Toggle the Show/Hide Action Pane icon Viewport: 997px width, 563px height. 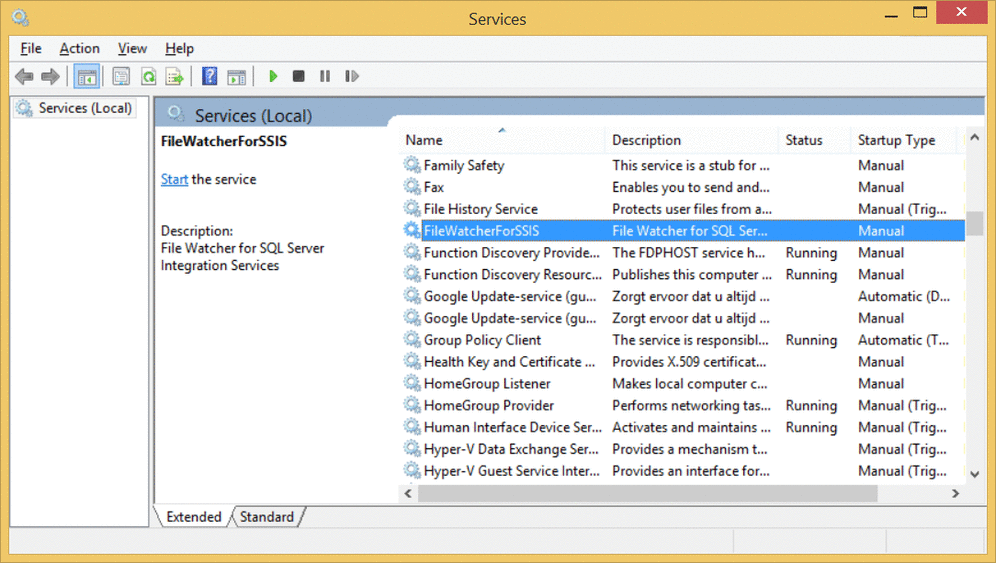click(x=237, y=77)
